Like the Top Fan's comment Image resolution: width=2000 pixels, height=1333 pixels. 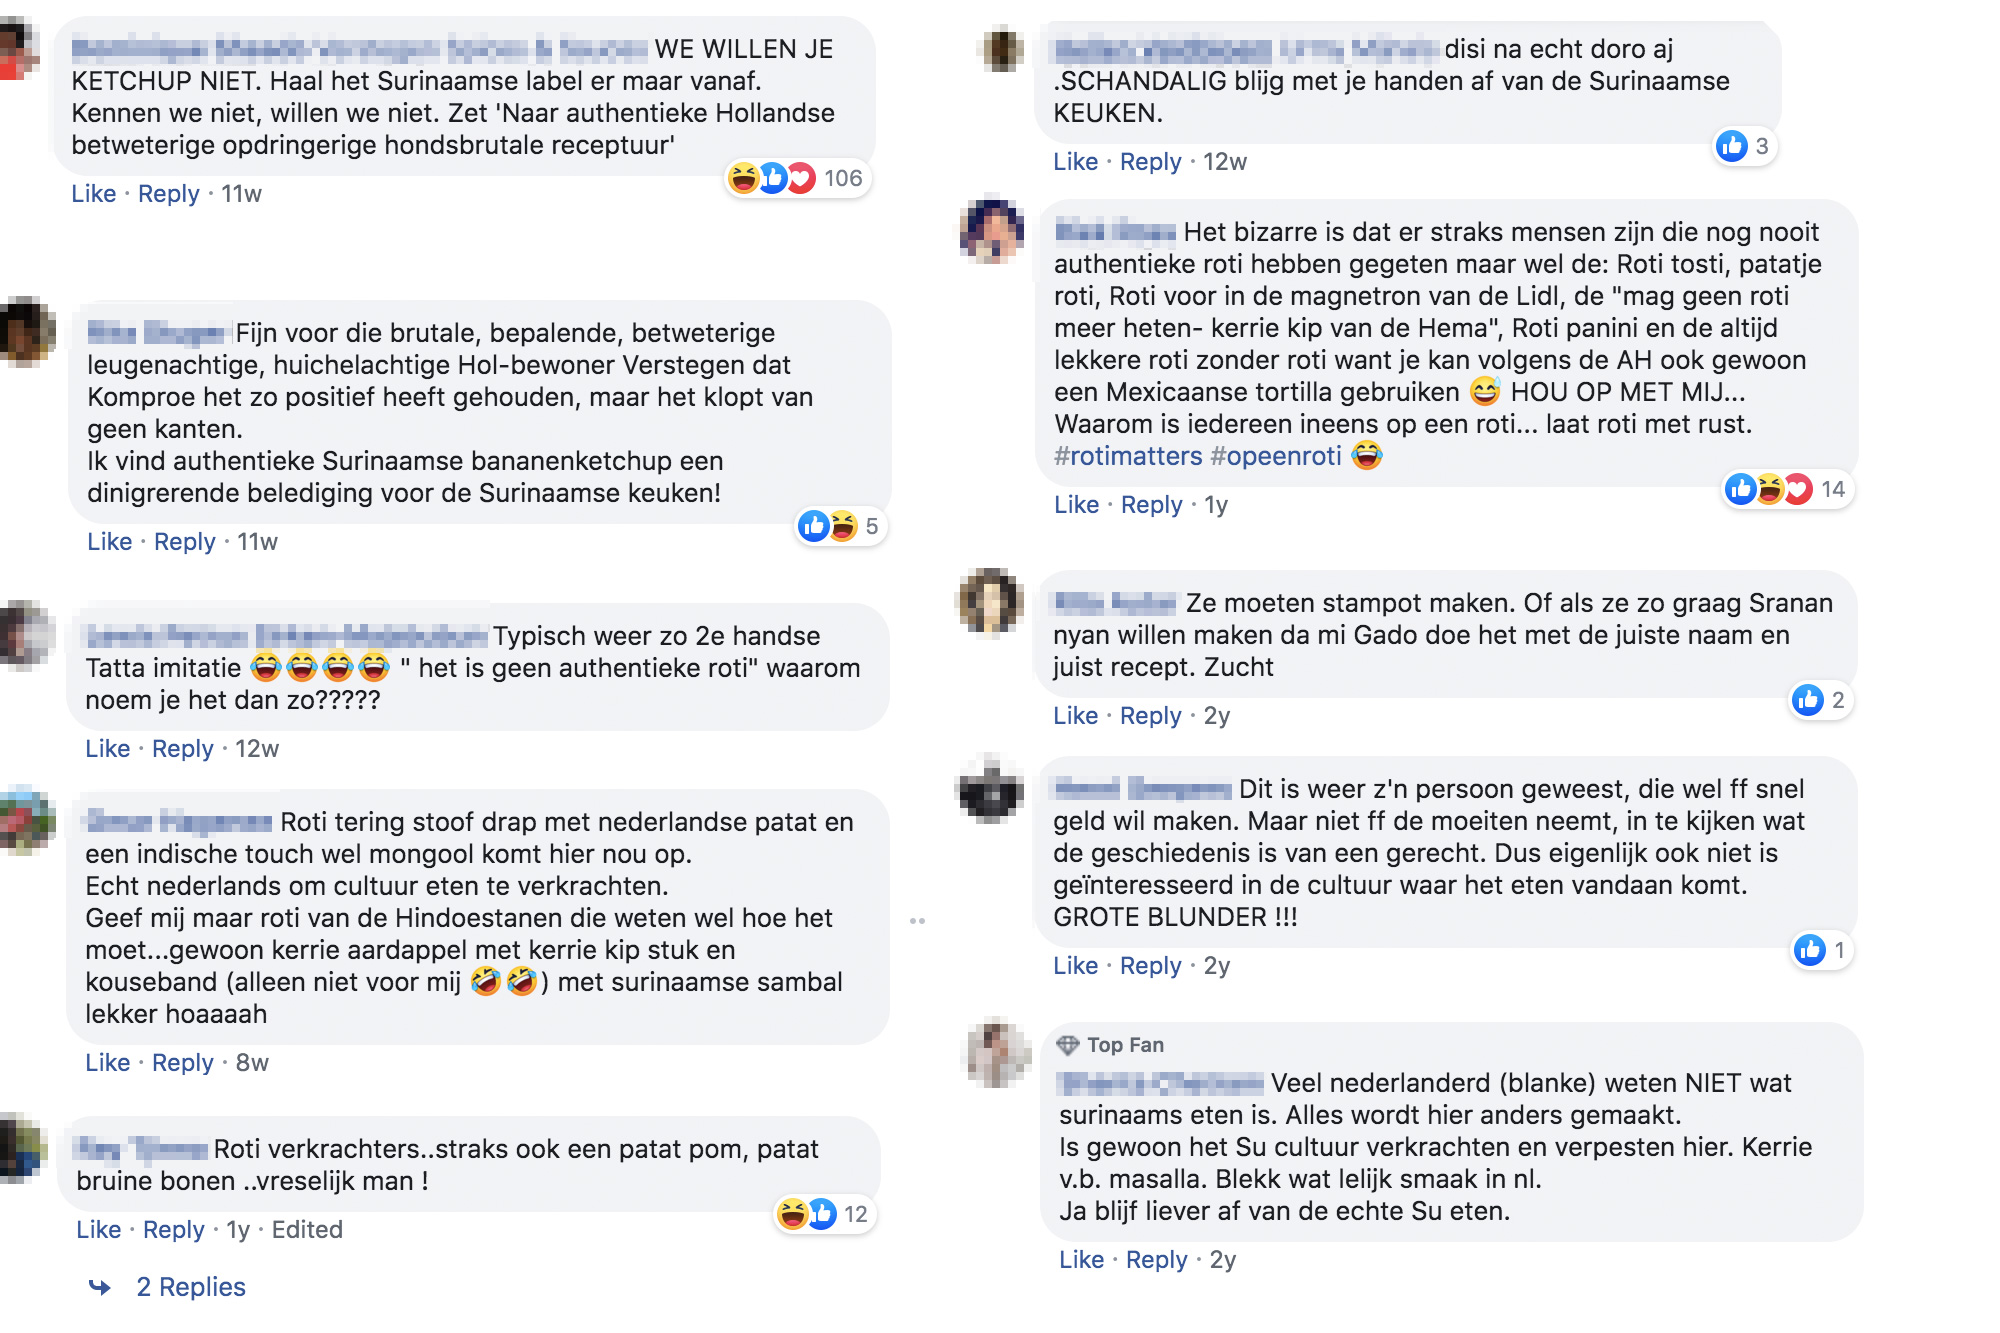1081,1260
